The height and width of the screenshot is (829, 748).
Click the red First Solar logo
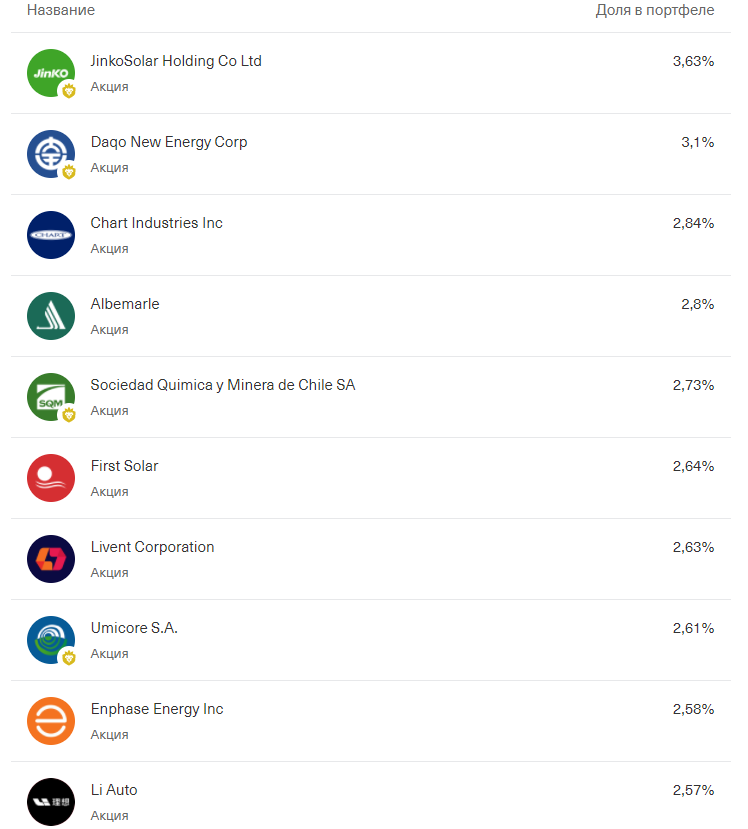click(x=51, y=478)
